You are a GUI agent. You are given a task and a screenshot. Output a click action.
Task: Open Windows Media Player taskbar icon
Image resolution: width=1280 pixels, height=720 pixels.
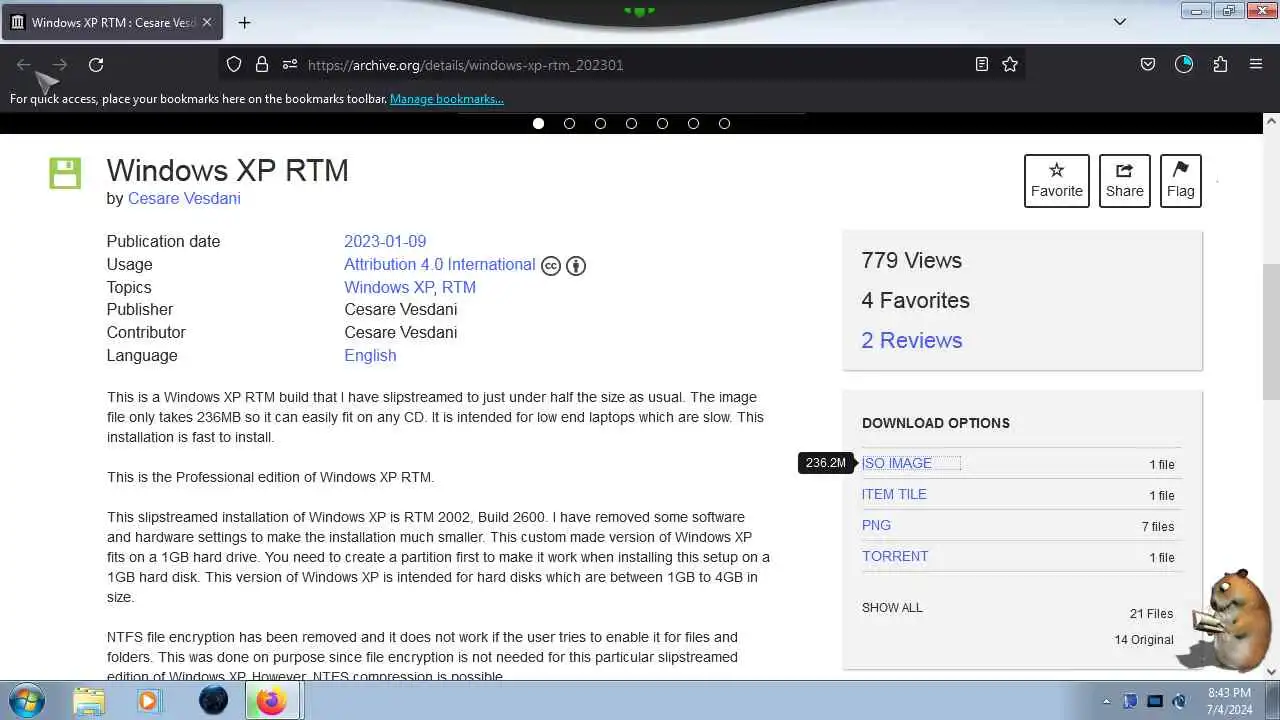coord(149,700)
